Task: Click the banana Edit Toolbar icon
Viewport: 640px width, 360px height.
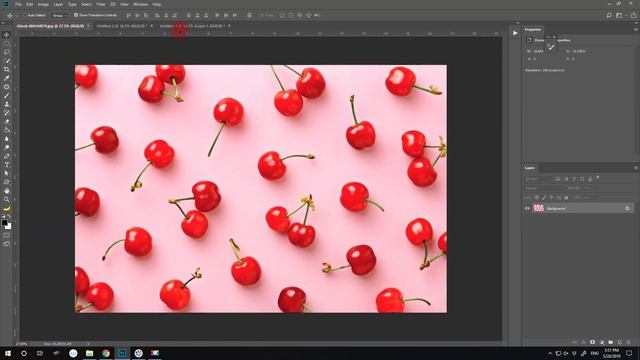Action: coord(7,209)
